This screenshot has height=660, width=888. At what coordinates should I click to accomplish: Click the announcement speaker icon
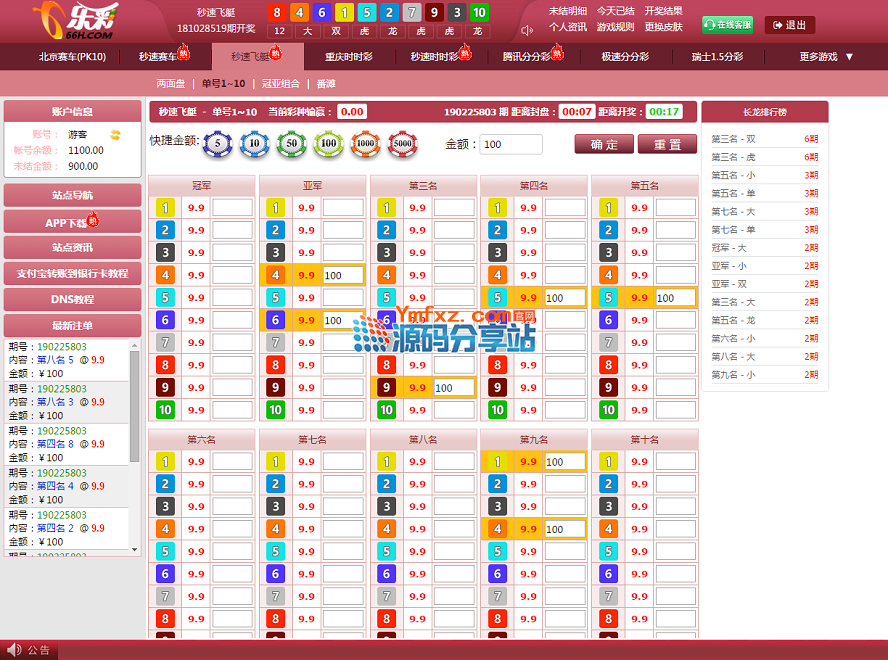[14, 650]
